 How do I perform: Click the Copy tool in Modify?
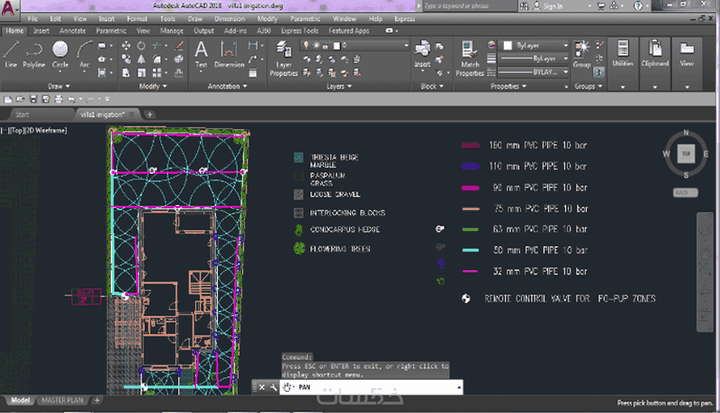click(x=126, y=59)
